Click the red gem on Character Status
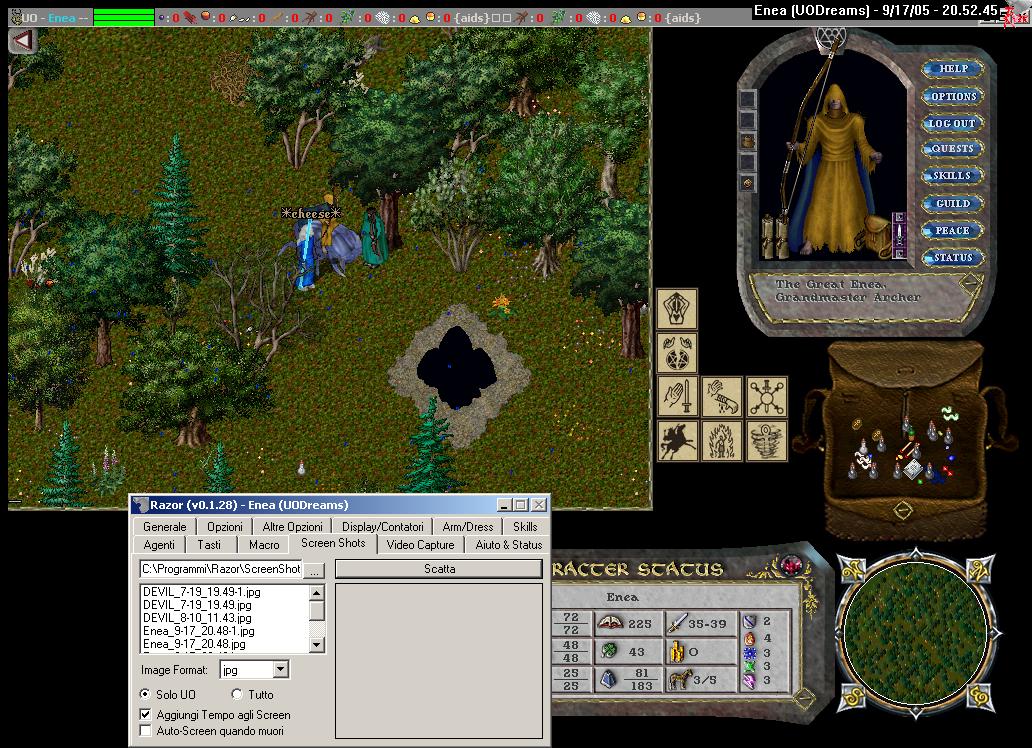 790,565
